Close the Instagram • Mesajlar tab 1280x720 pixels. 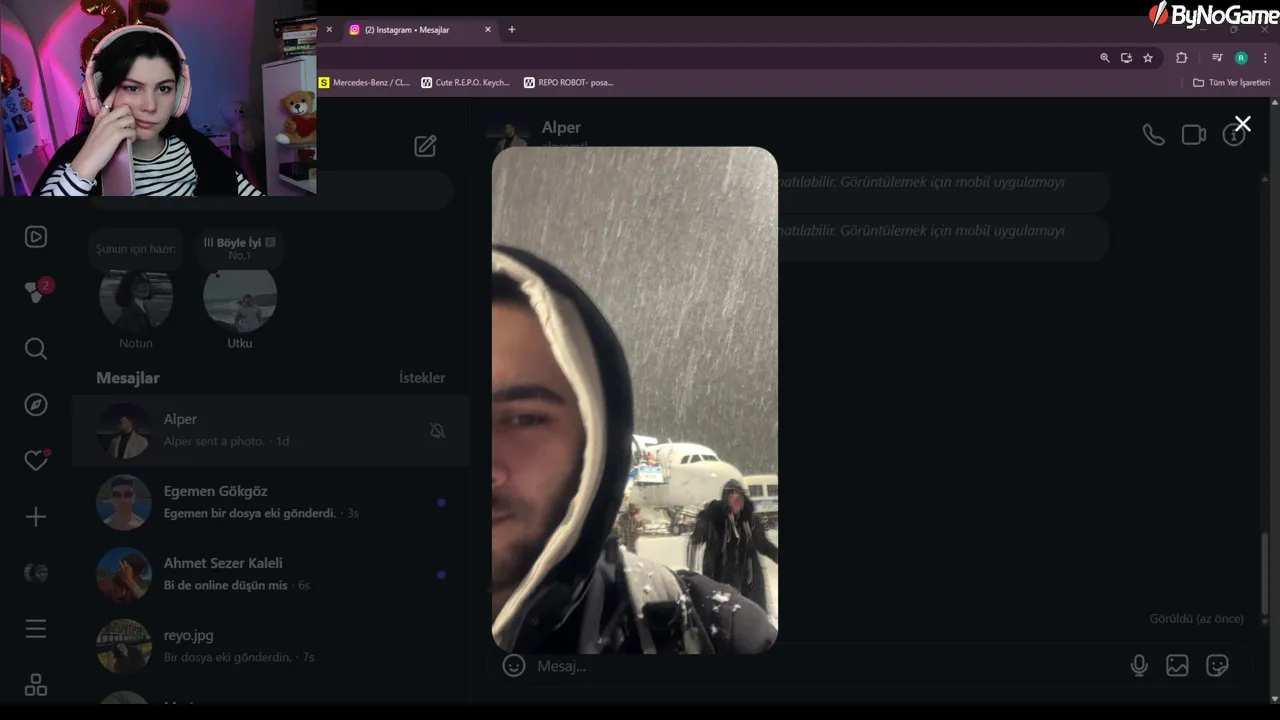tap(488, 30)
